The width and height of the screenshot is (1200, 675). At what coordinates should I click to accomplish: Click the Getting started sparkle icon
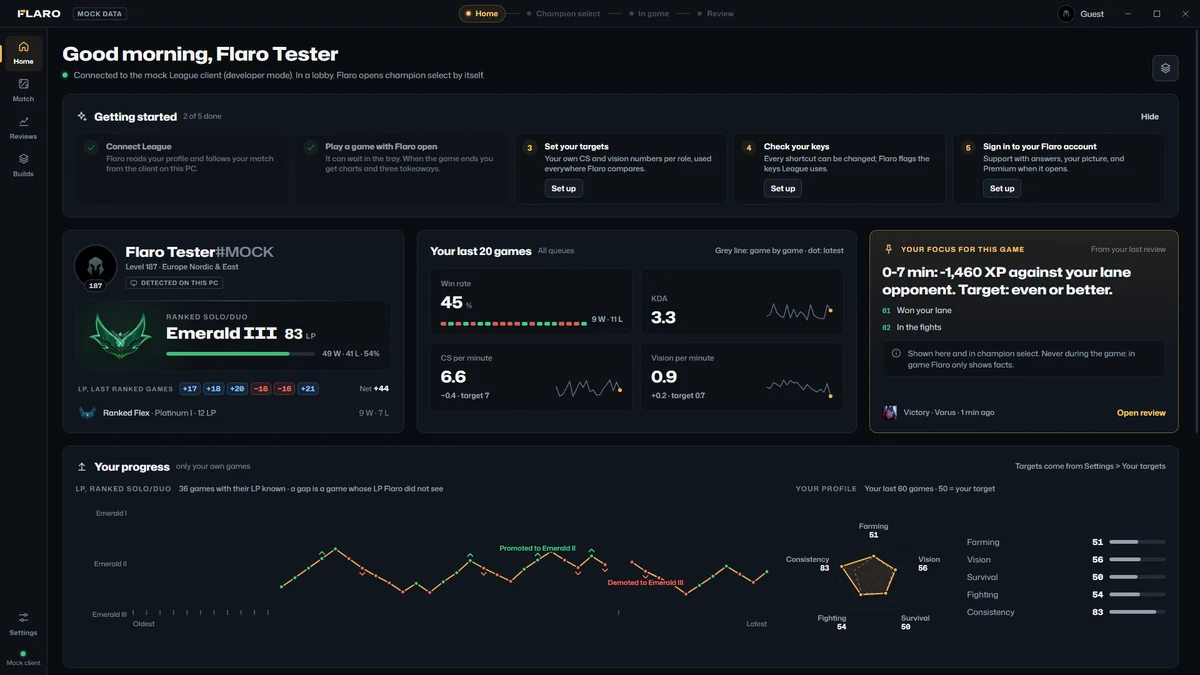click(x=82, y=117)
